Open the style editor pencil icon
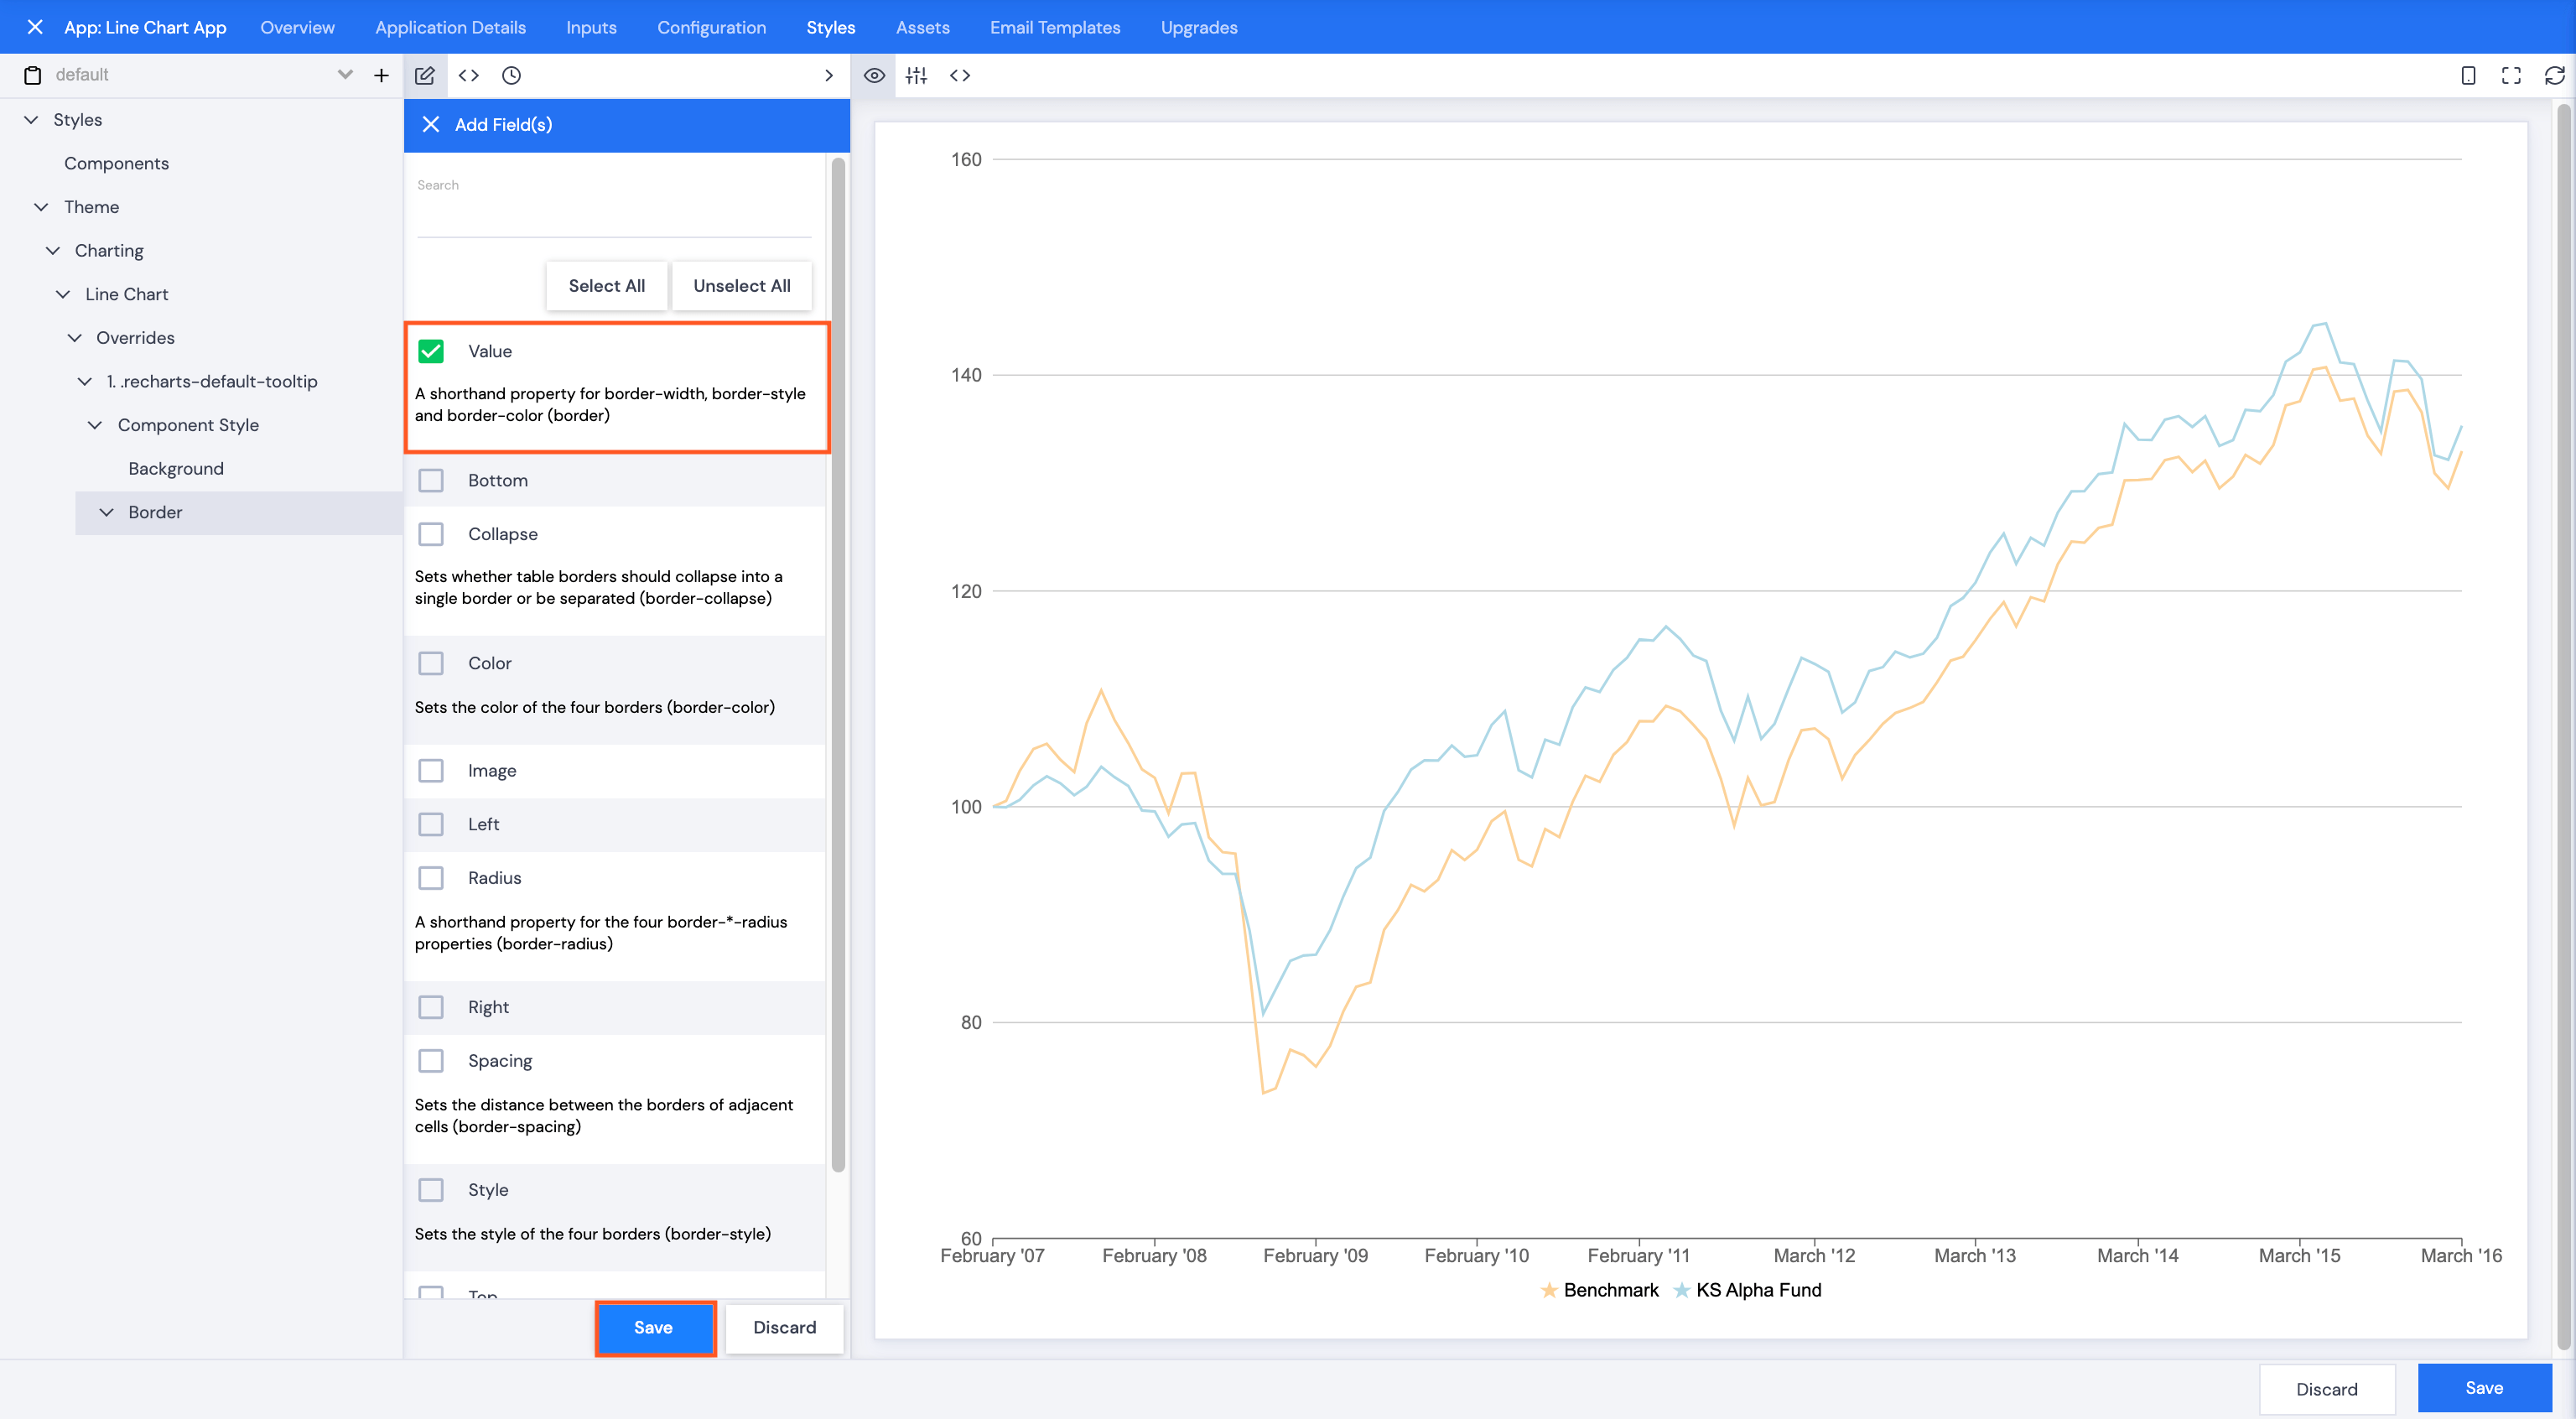Image resolution: width=2576 pixels, height=1419 pixels. (425, 75)
